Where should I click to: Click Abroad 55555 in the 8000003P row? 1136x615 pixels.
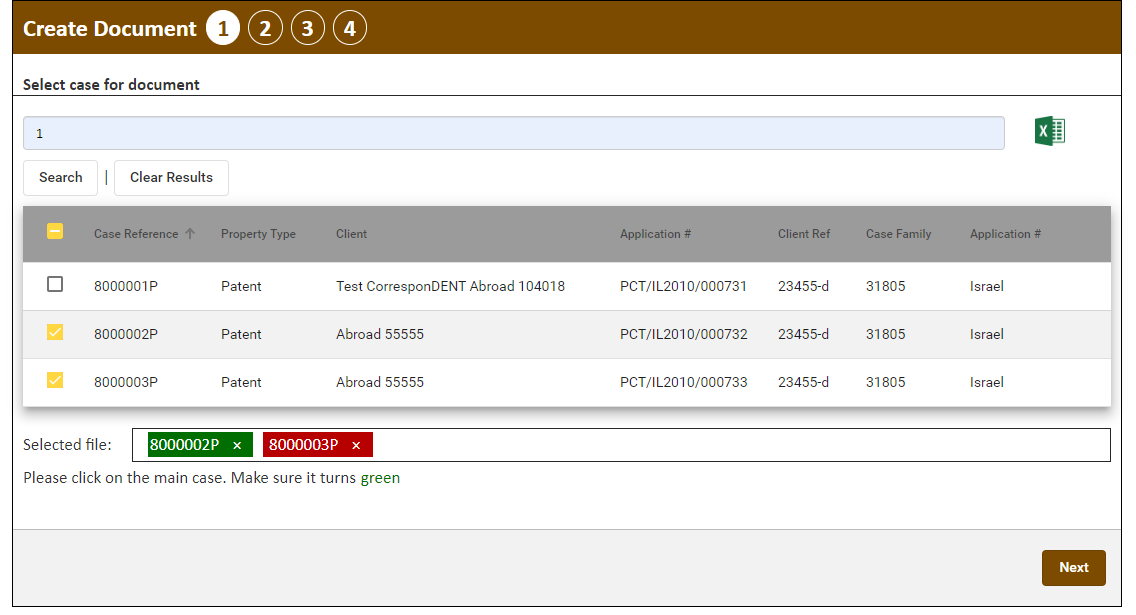380,382
